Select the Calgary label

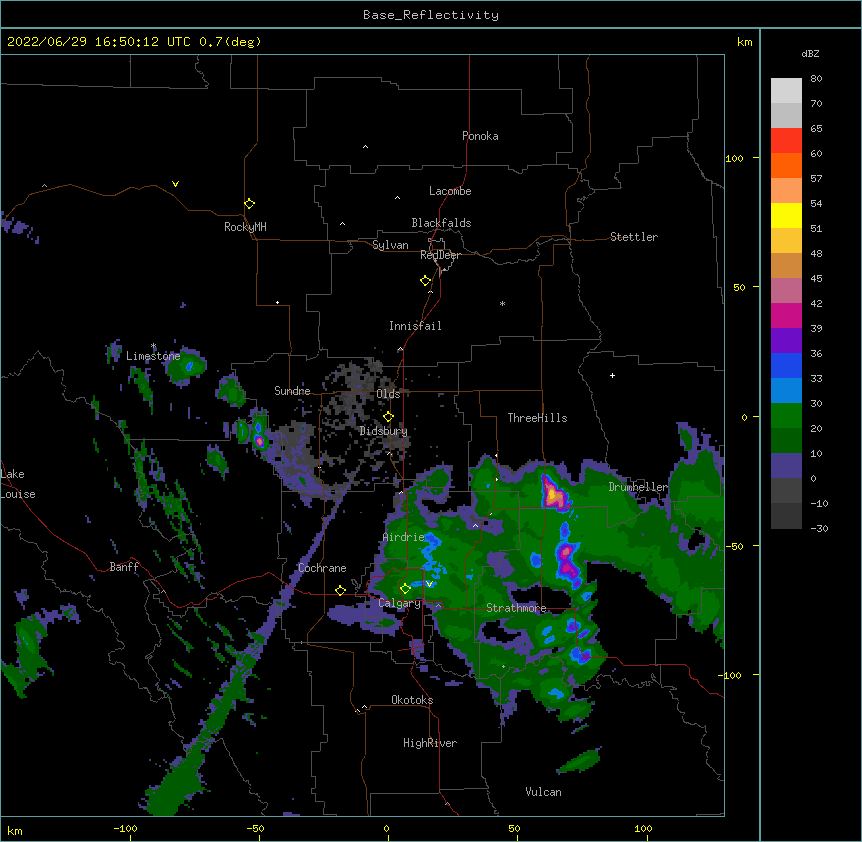400,603
